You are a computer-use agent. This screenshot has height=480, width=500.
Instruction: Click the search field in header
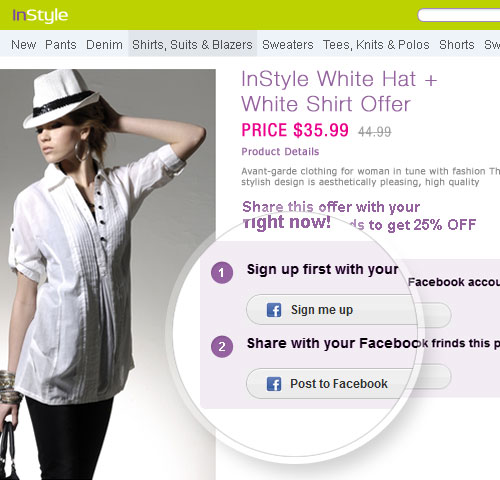pos(459,15)
